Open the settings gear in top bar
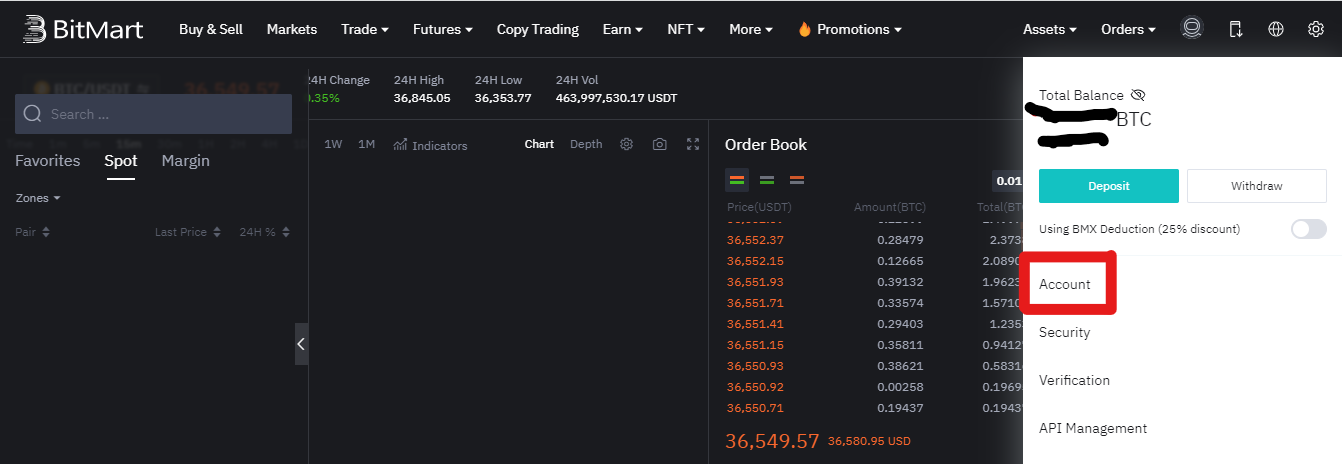Image resolution: width=1342 pixels, height=464 pixels. tap(1316, 29)
